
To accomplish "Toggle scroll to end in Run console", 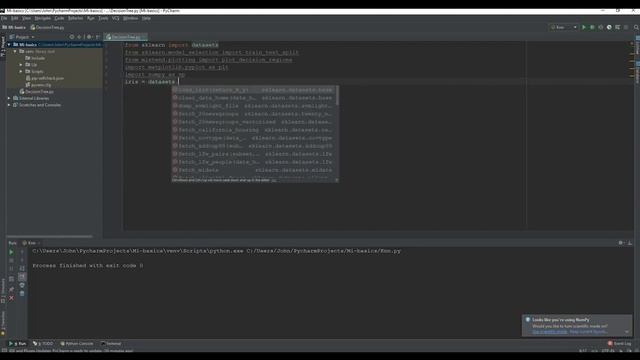I will [x=22, y=276].
